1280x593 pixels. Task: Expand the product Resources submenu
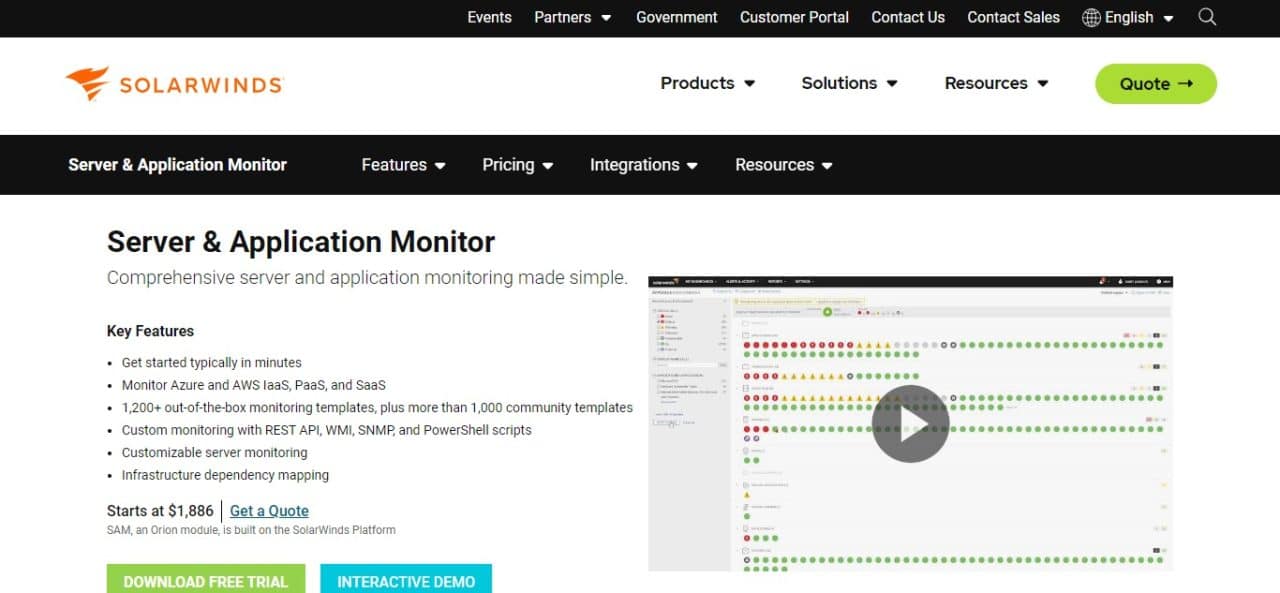(784, 165)
